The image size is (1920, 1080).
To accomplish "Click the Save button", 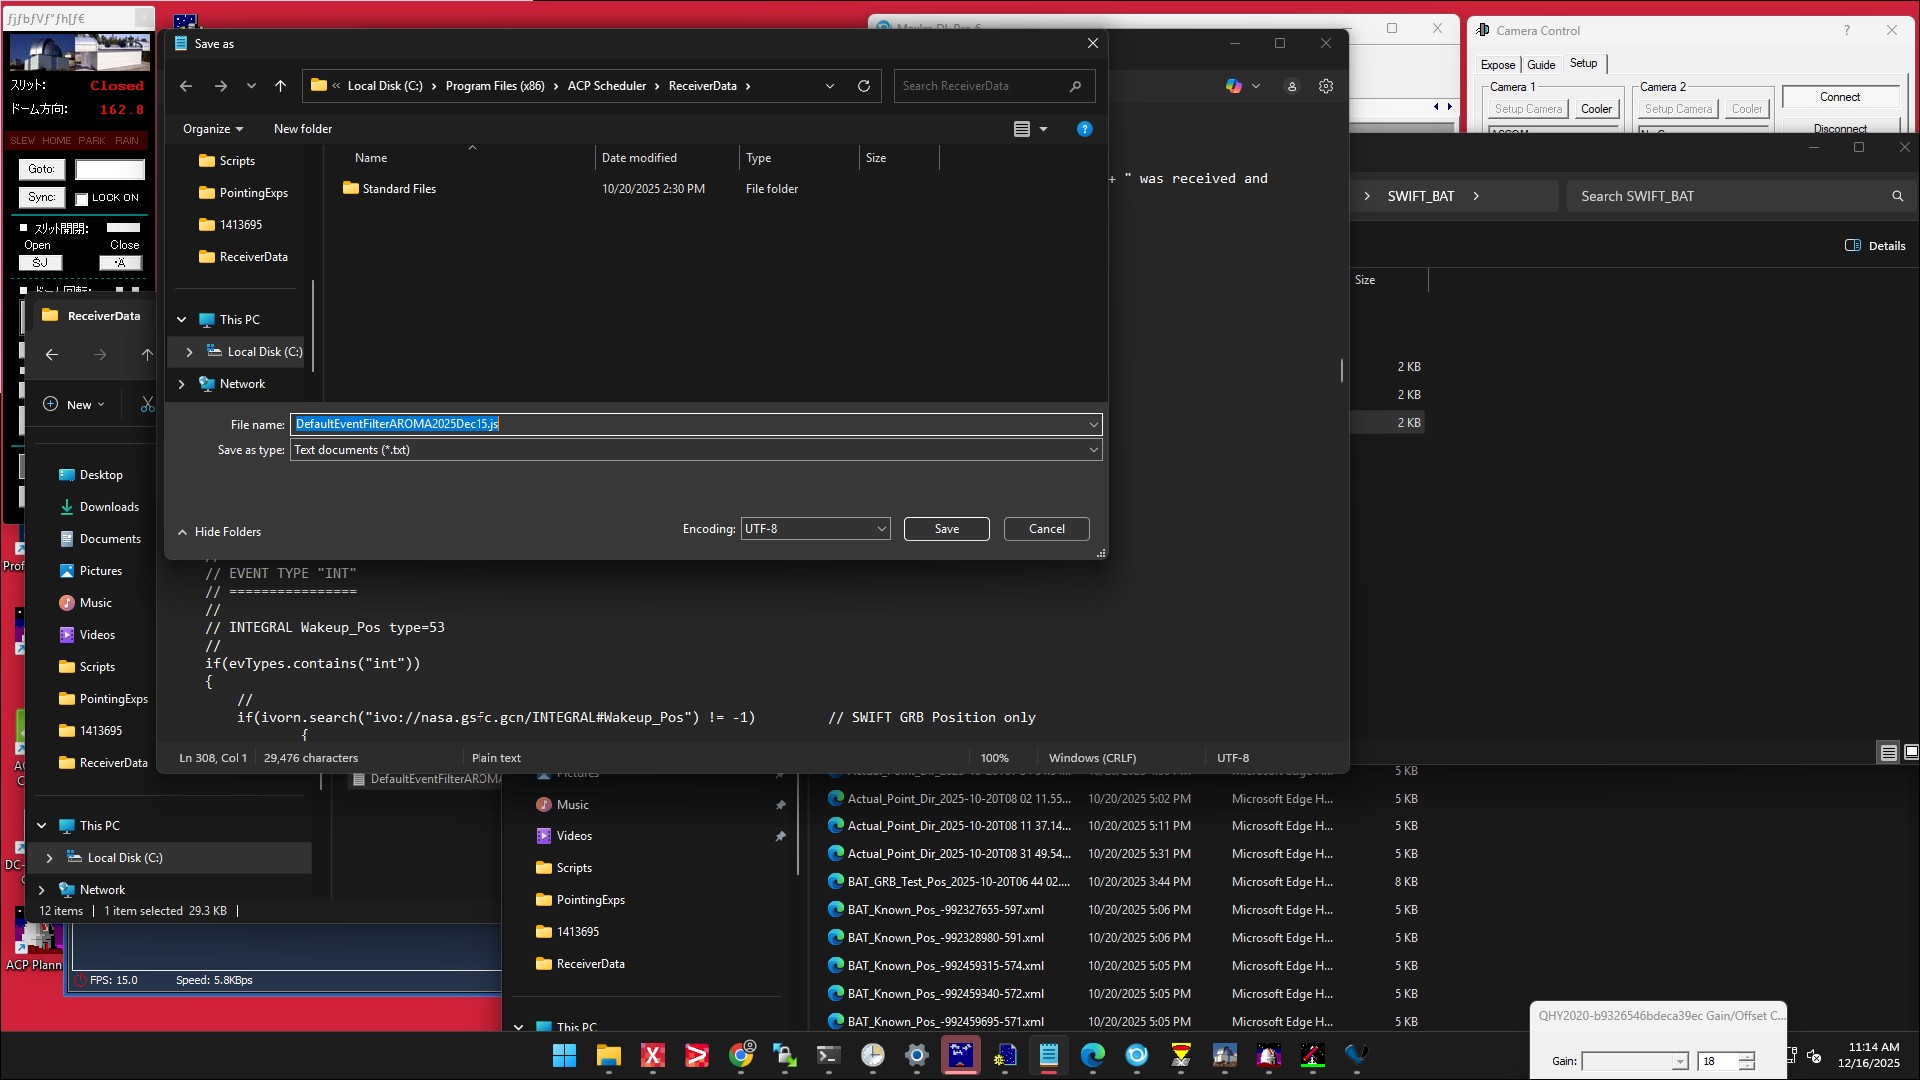I will click(x=946, y=529).
